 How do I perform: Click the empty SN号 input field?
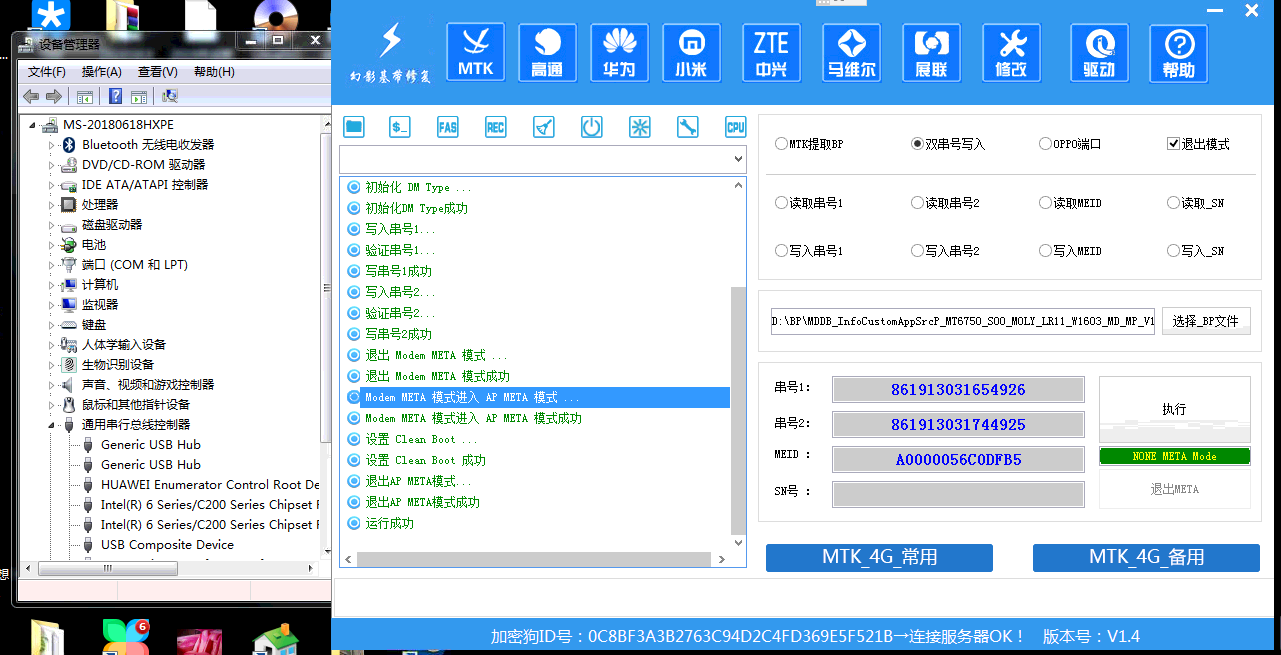[958, 494]
